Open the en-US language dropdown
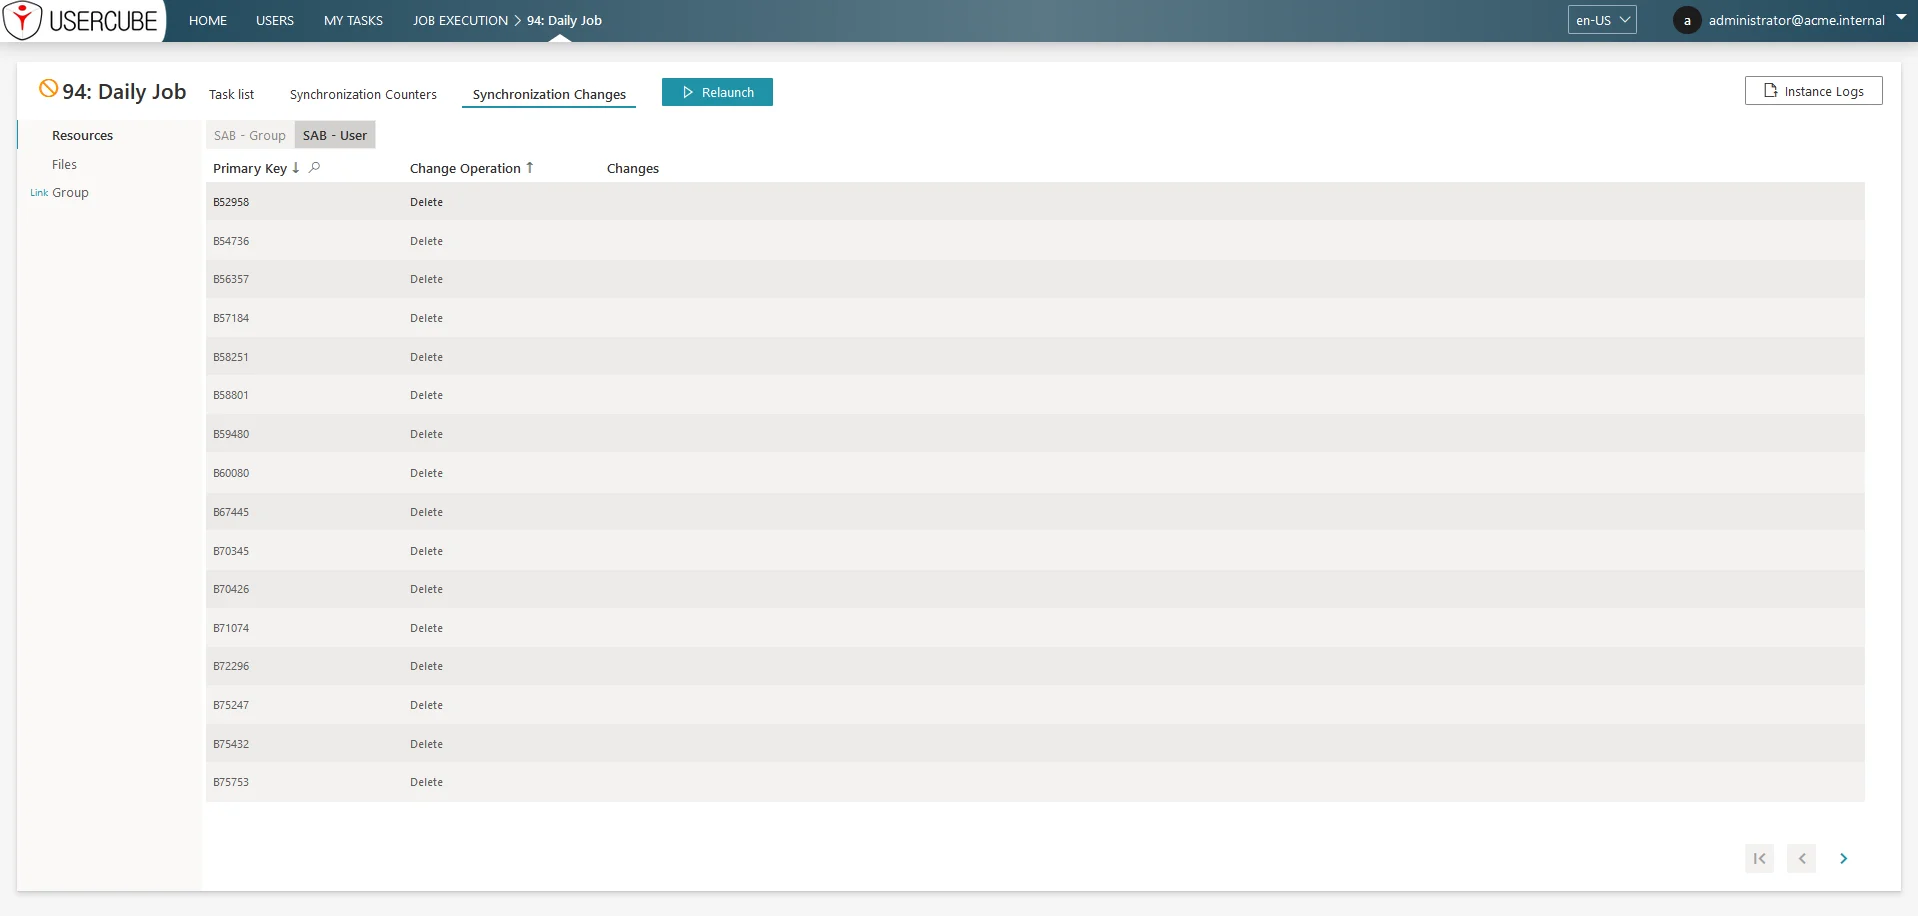This screenshot has height=916, width=1918. point(1602,20)
